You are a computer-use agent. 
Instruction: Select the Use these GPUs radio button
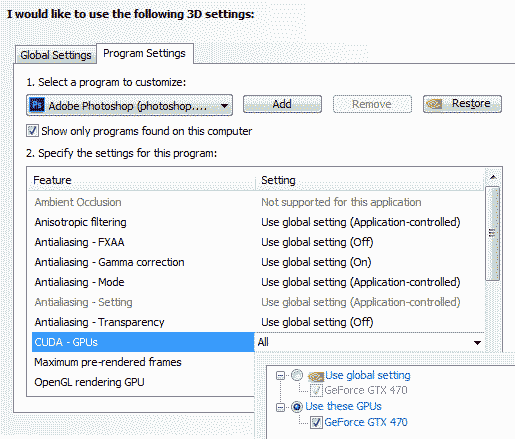[297, 407]
